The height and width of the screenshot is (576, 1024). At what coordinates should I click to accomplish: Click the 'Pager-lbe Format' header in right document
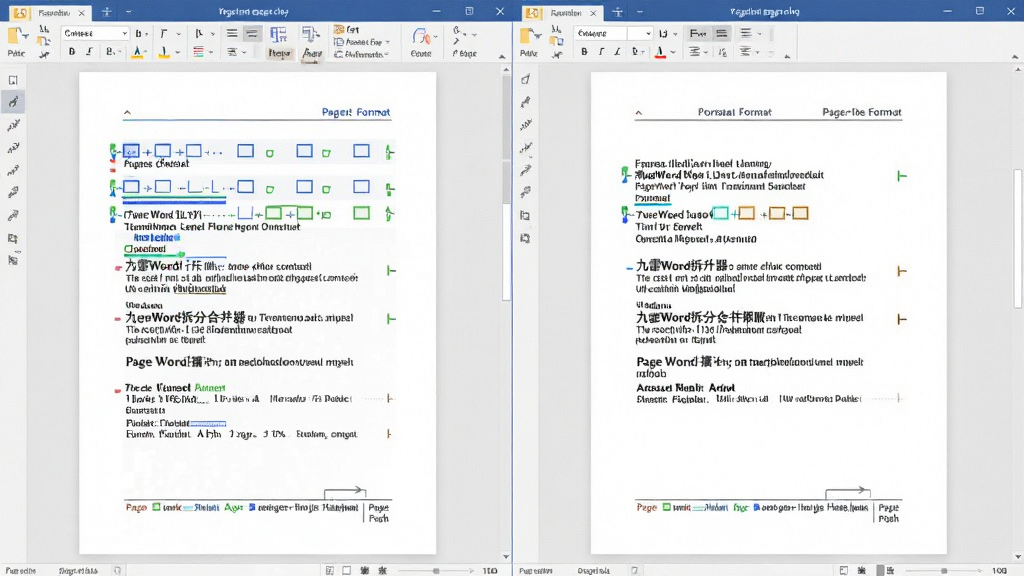pyautogui.click(x=862, y=112)
